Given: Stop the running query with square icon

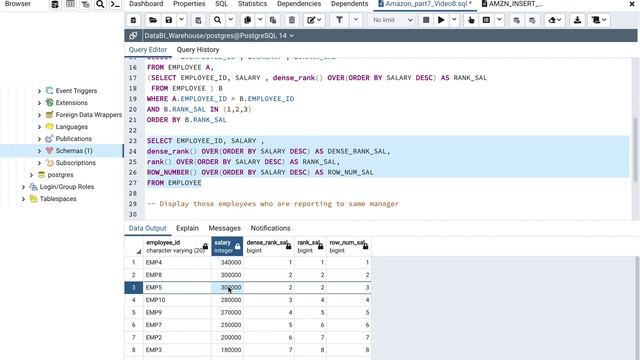Looking at the screenshot, I should [x=426, y=20].
